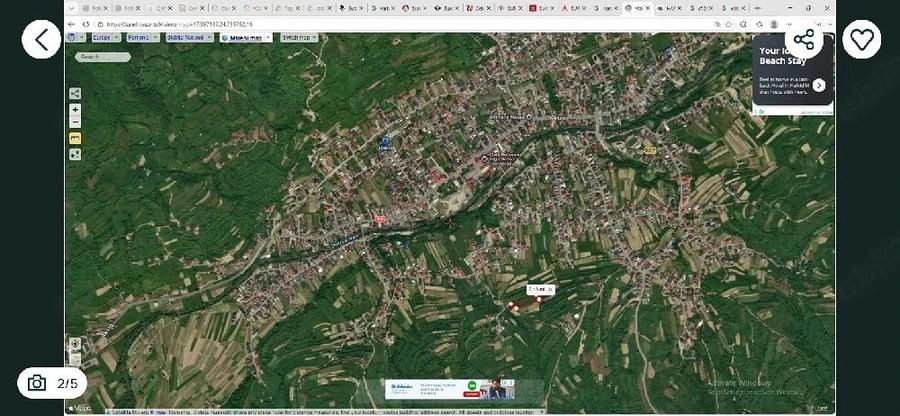Click the upper square control at map bottom-left
The width and height of the screenshot is (900, 416).
75,345
